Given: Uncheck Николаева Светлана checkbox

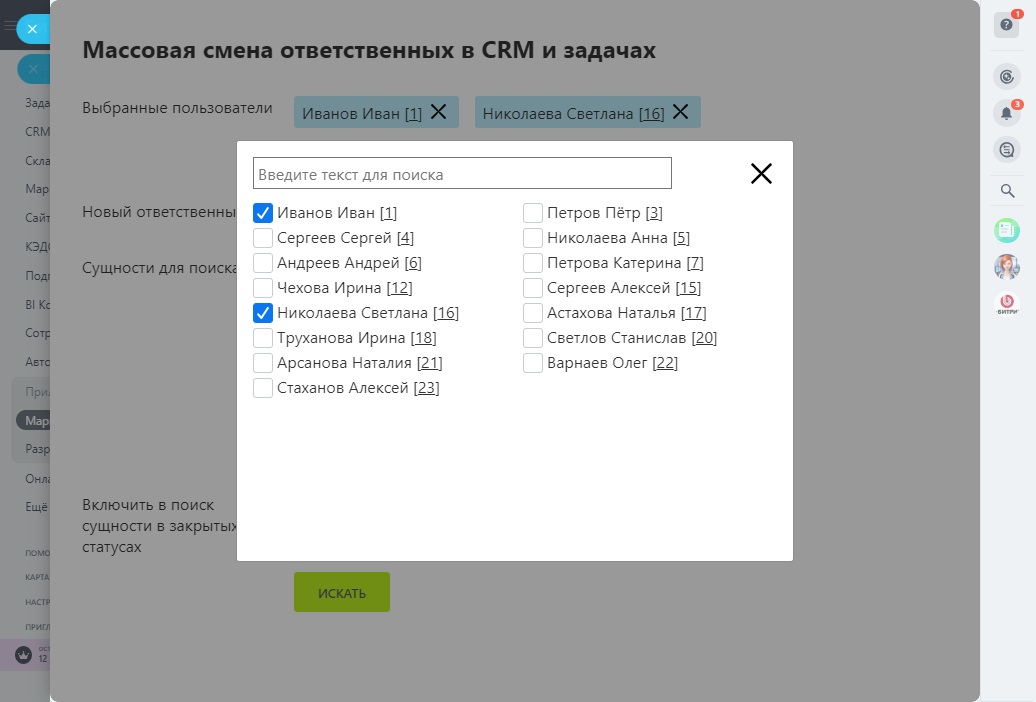Looking at the screenshot, I should pos(263,313).
